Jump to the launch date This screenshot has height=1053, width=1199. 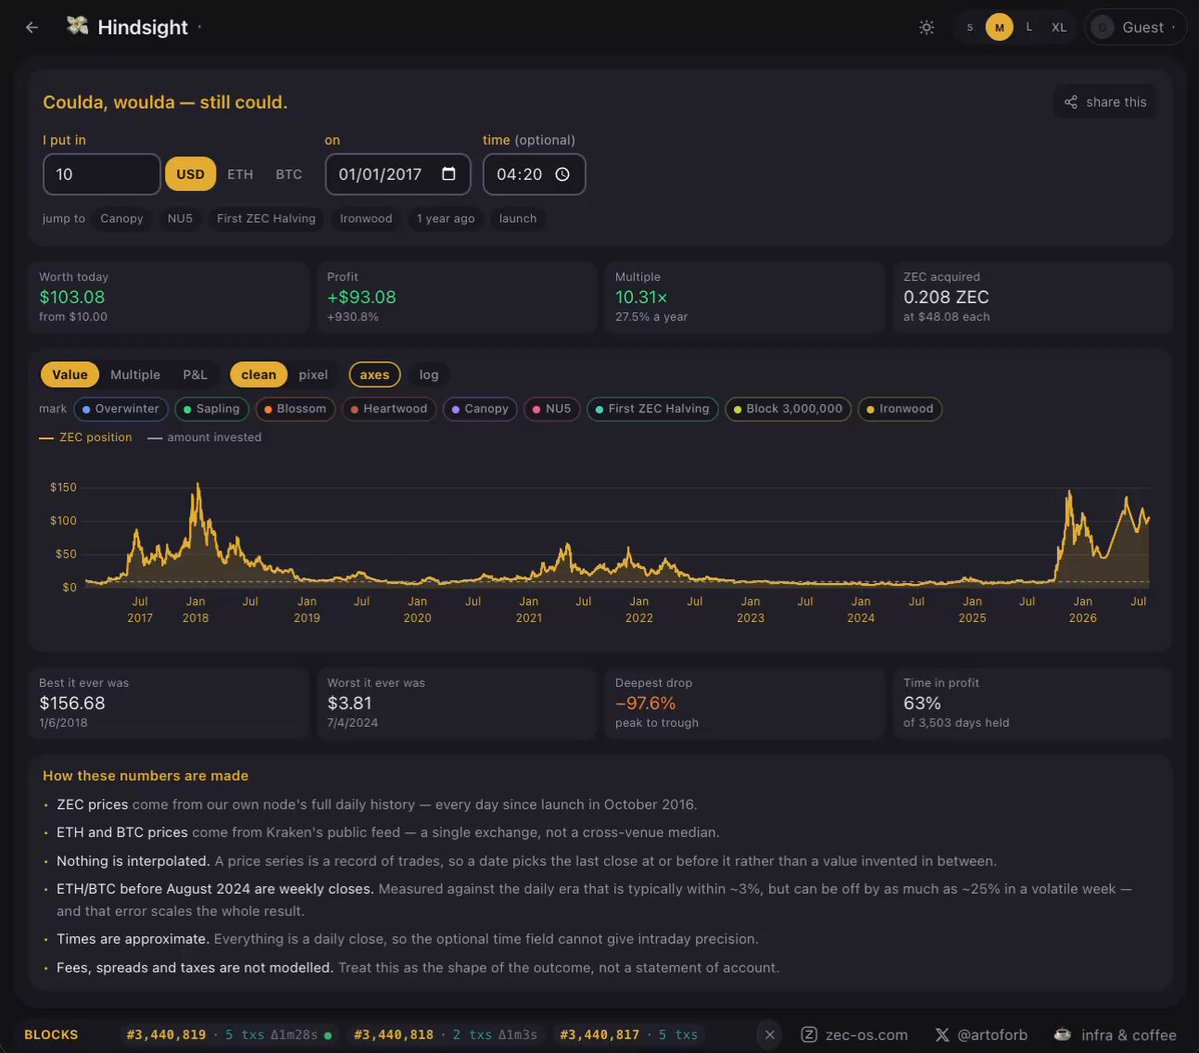[x=518, y=219]
